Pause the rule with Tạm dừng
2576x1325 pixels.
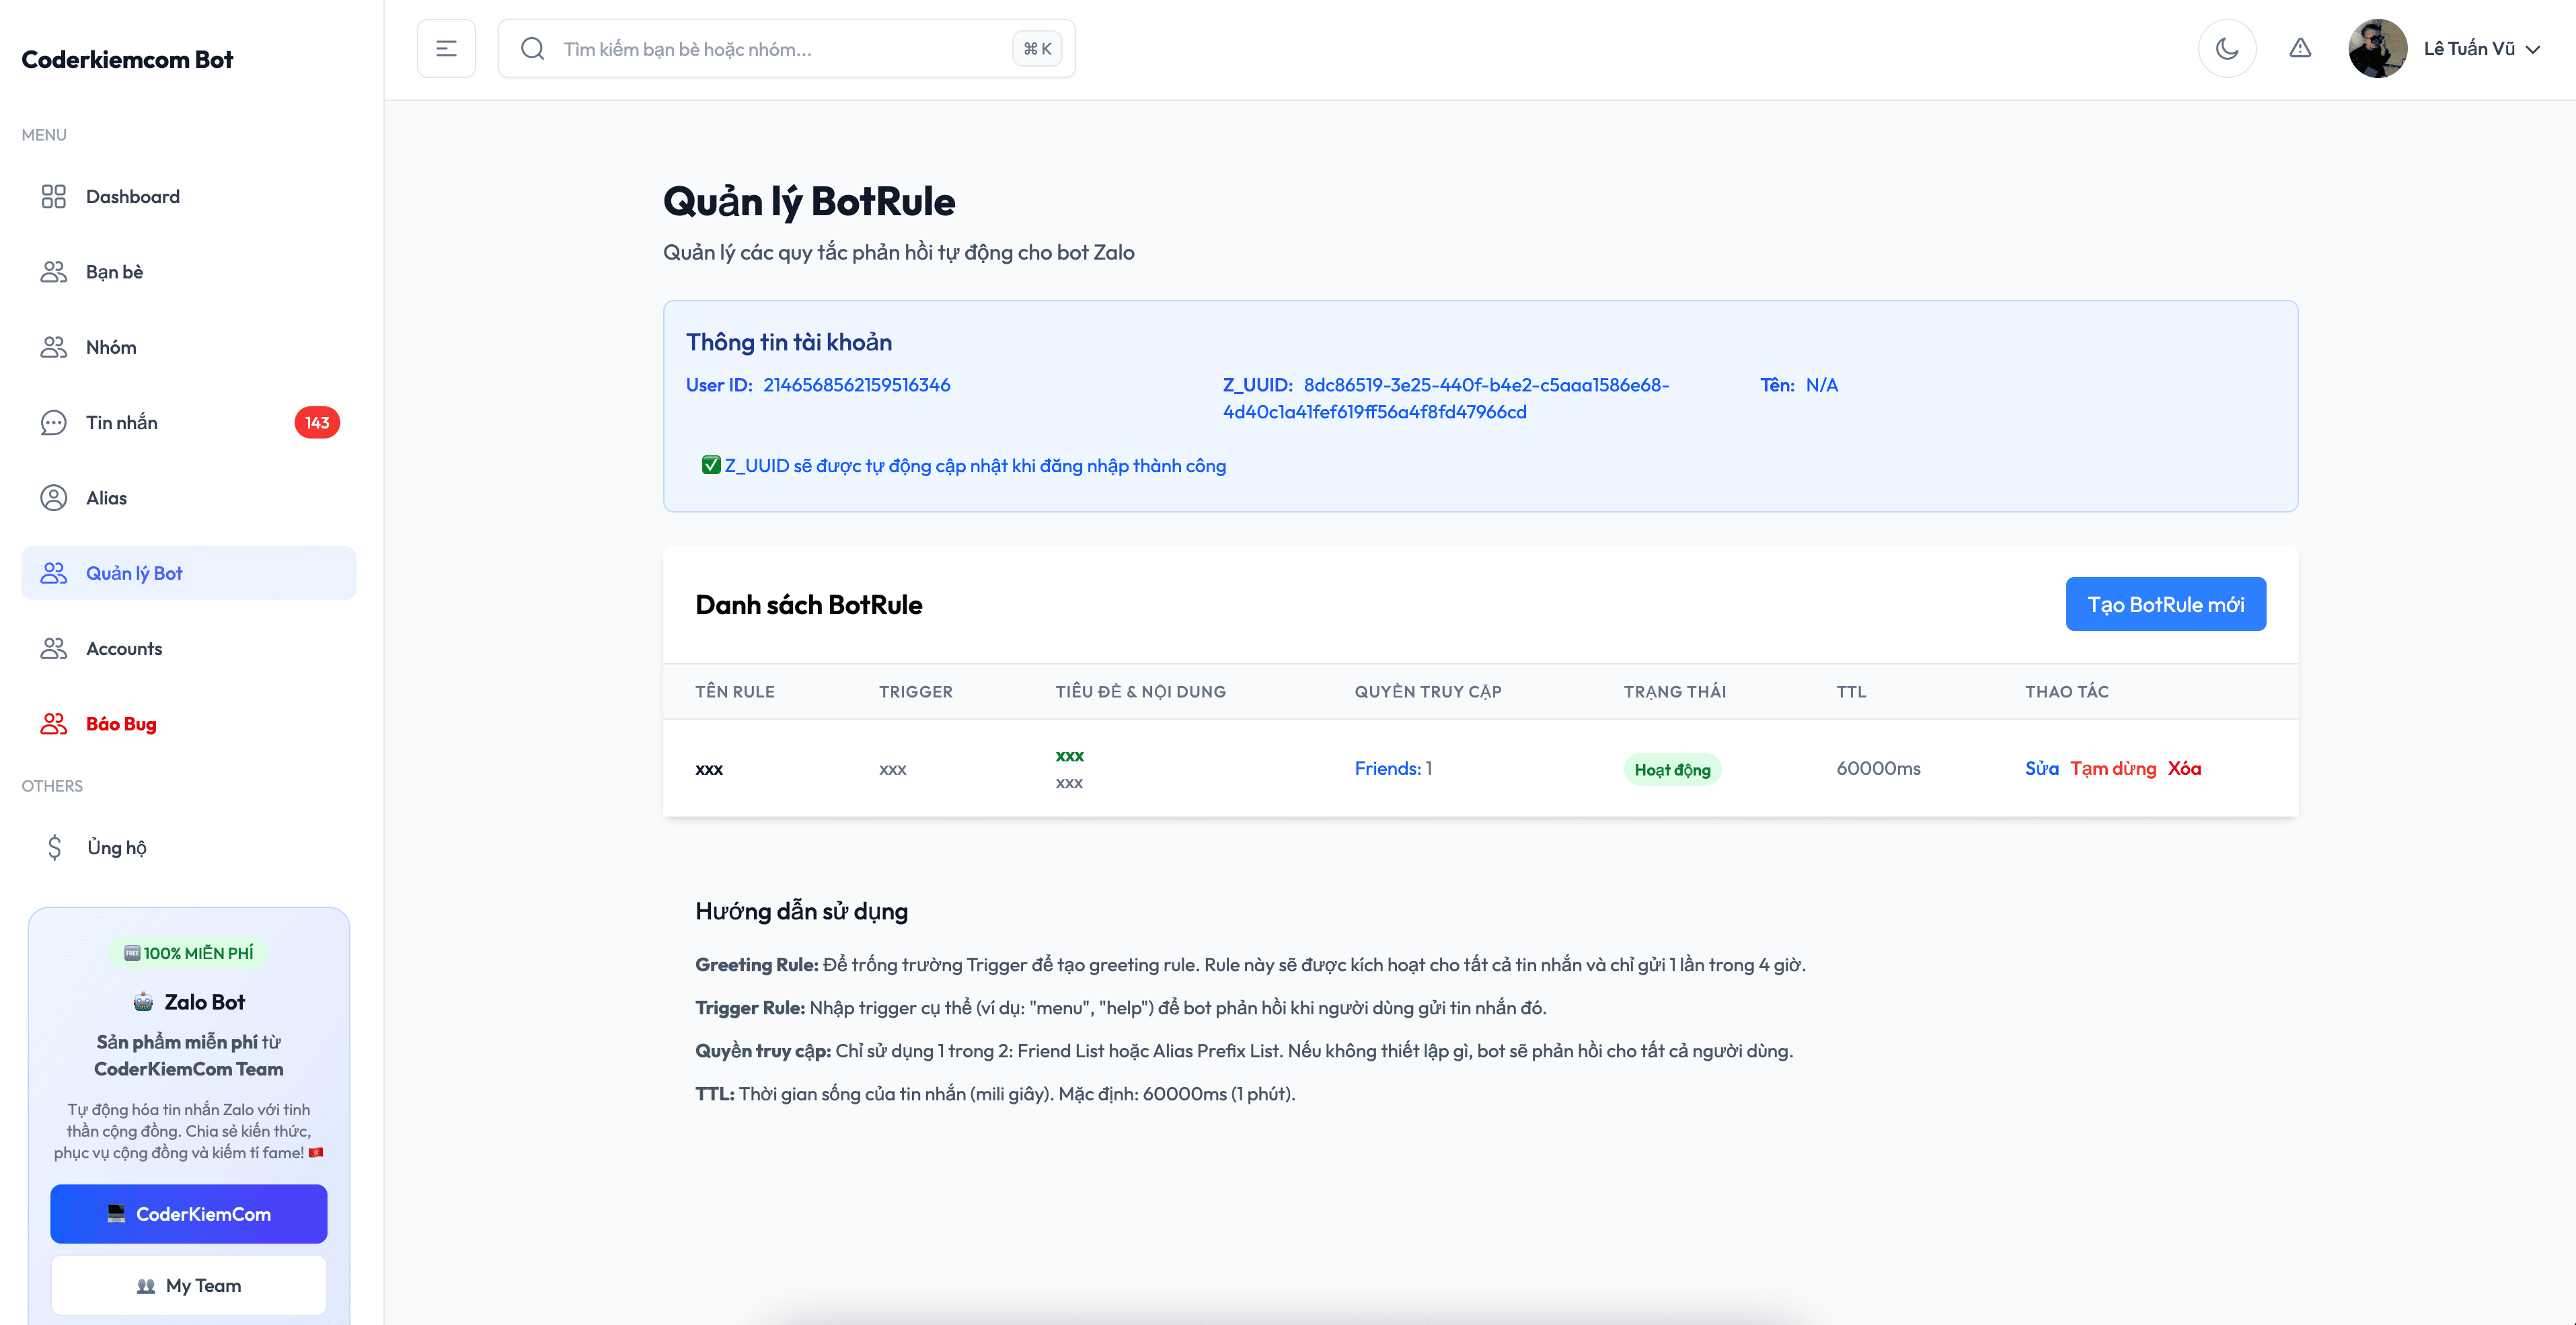2113,768
